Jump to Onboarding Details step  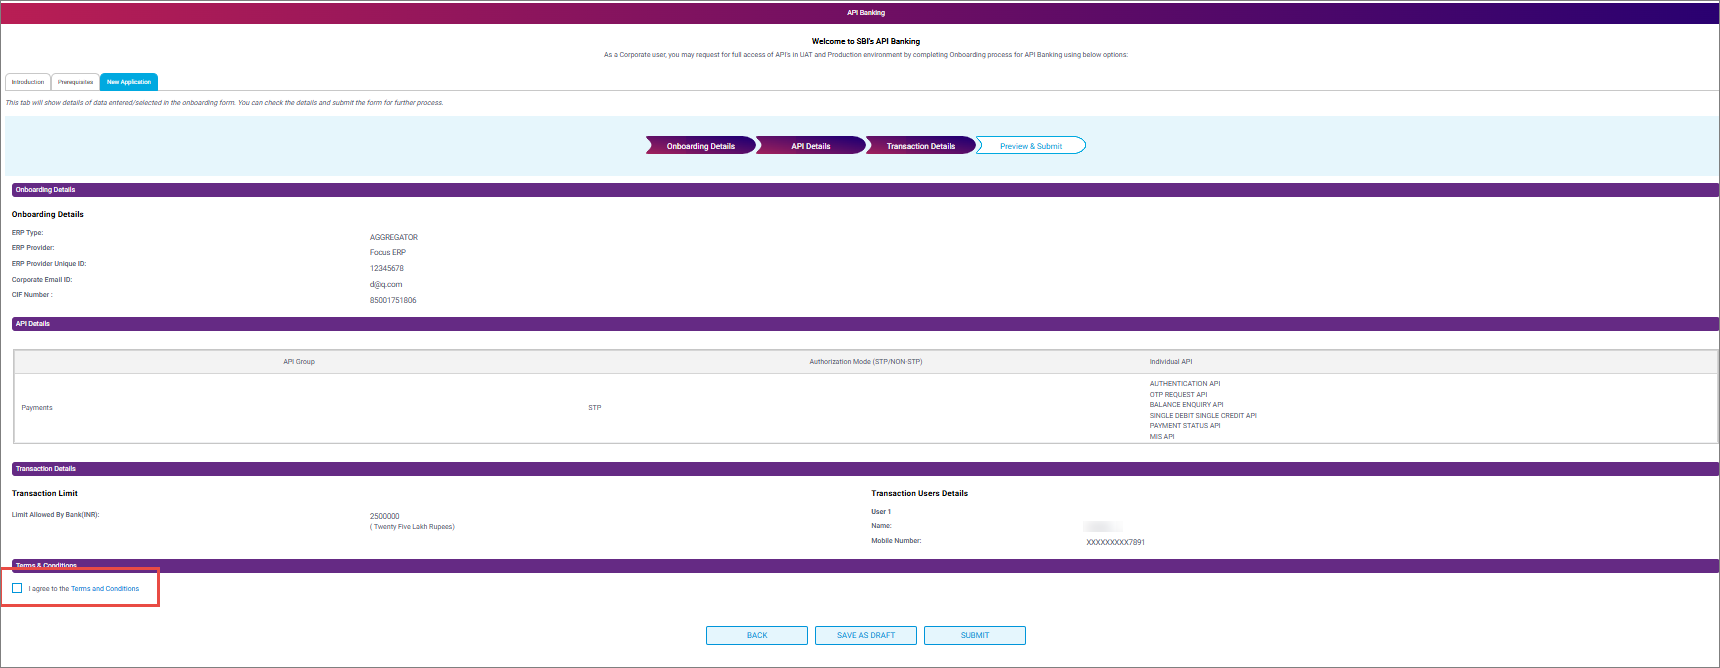click(x=700, y=146)
